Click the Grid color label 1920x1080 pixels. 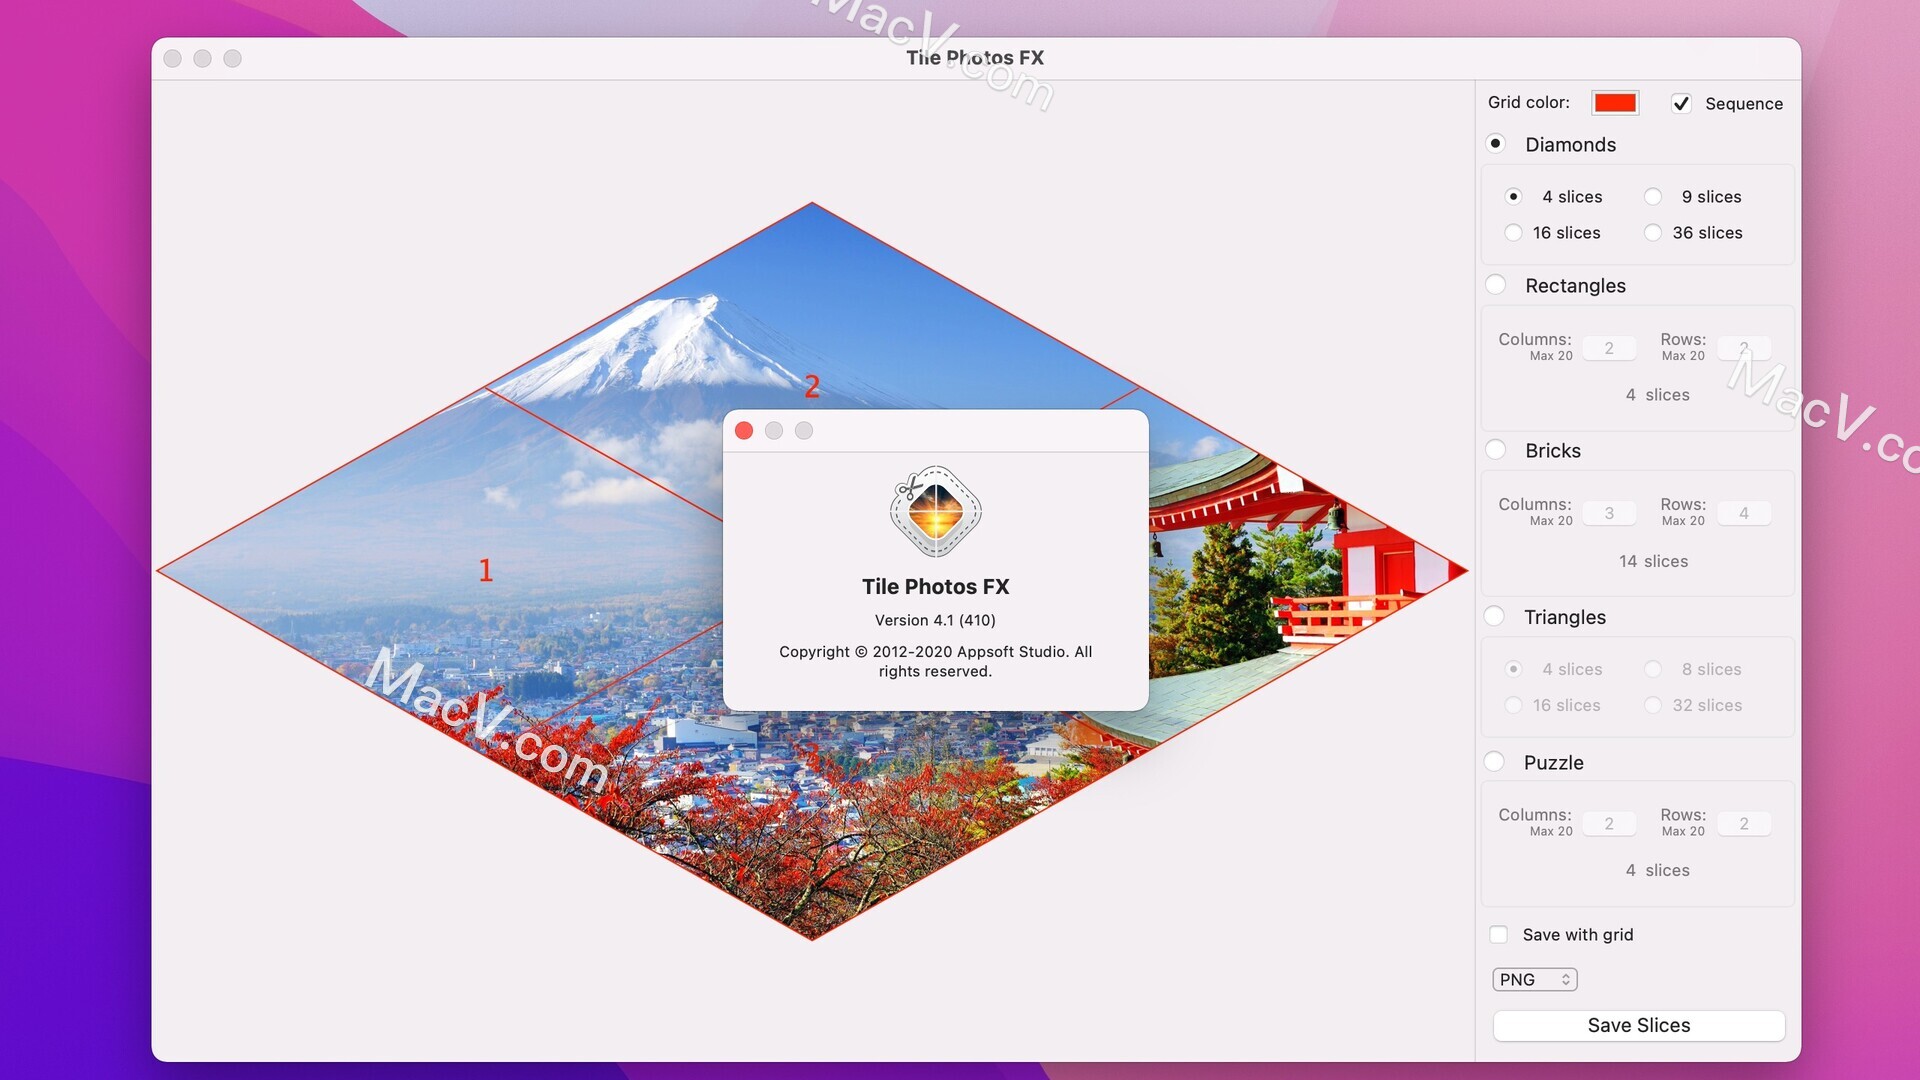click(x=1528, y=103)
